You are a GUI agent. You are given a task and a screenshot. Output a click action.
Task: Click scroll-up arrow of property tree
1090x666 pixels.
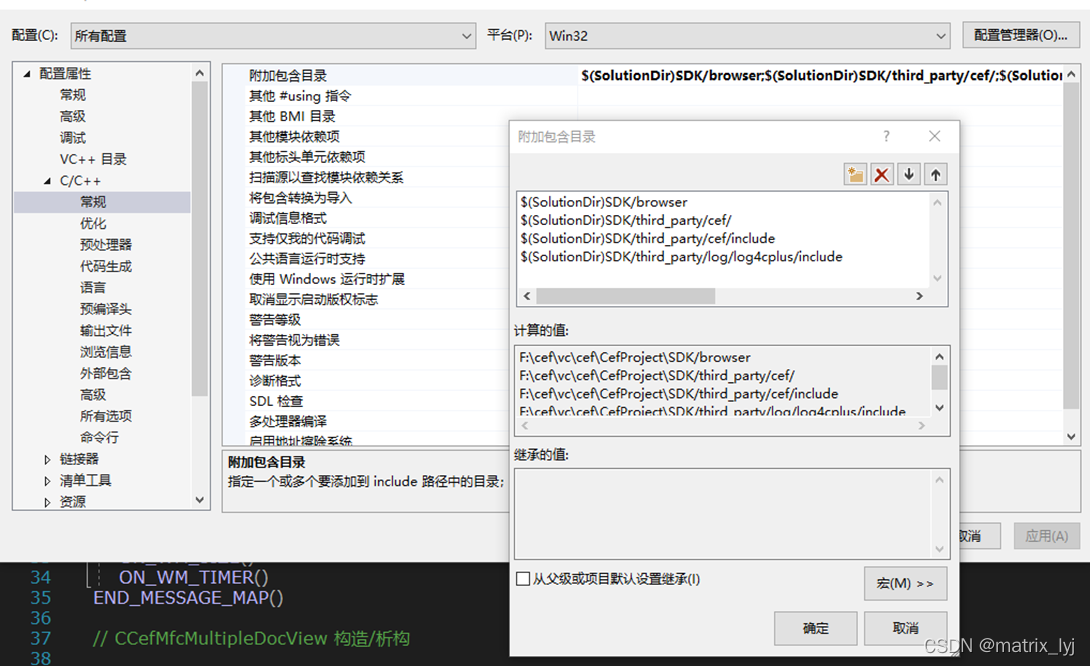[200, 73]
